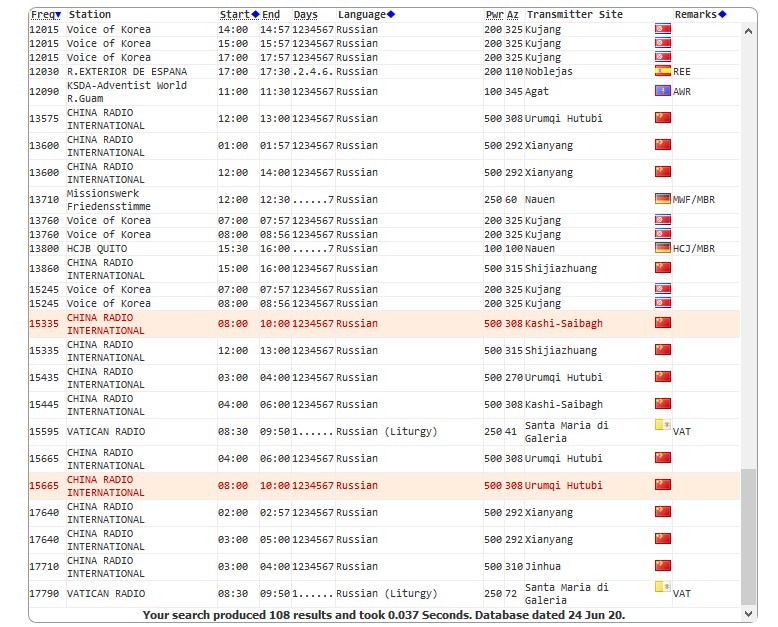Click the North Korea flag in the 12015 14:00 row

click(663, 29)
